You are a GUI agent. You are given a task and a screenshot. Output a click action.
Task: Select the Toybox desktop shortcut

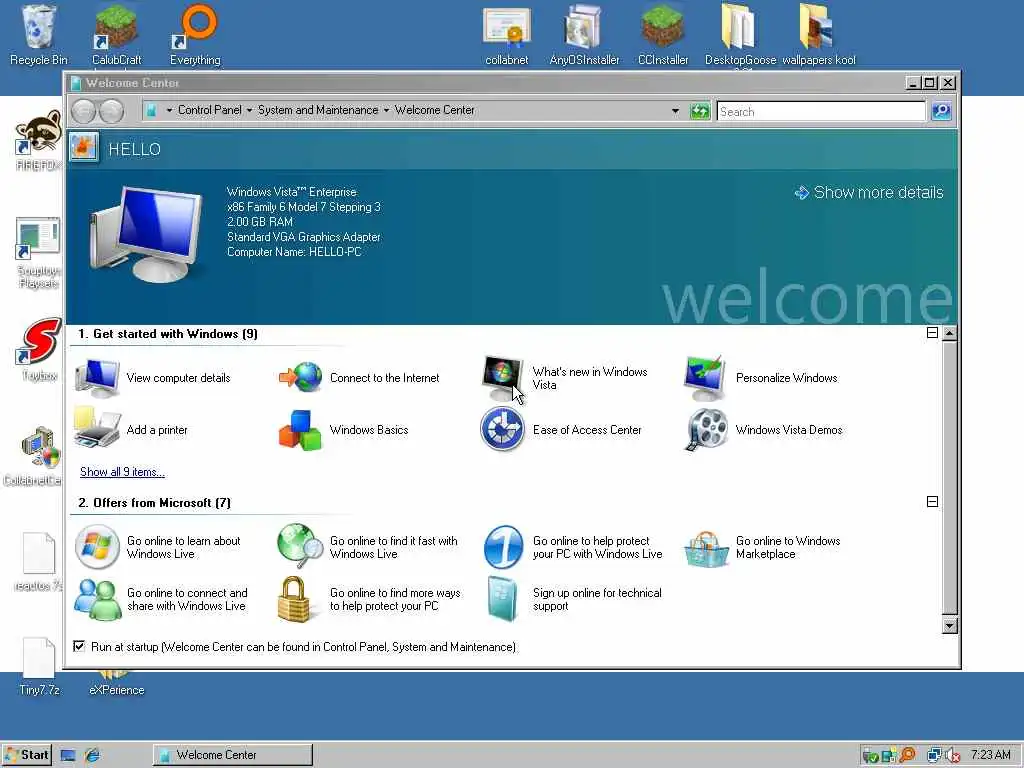[39, 349]
